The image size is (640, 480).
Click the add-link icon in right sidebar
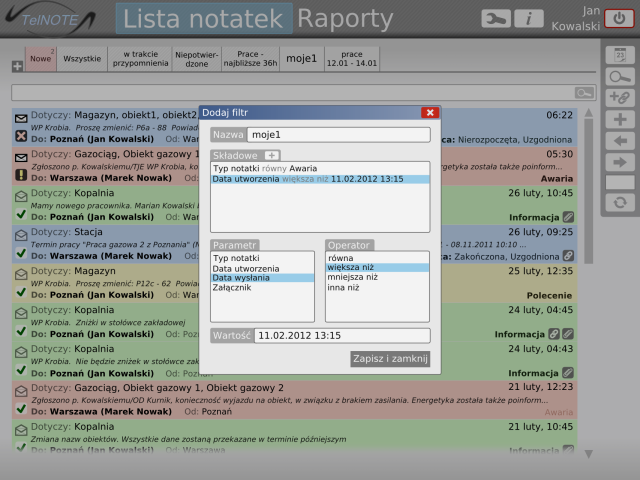pos(620,98)
